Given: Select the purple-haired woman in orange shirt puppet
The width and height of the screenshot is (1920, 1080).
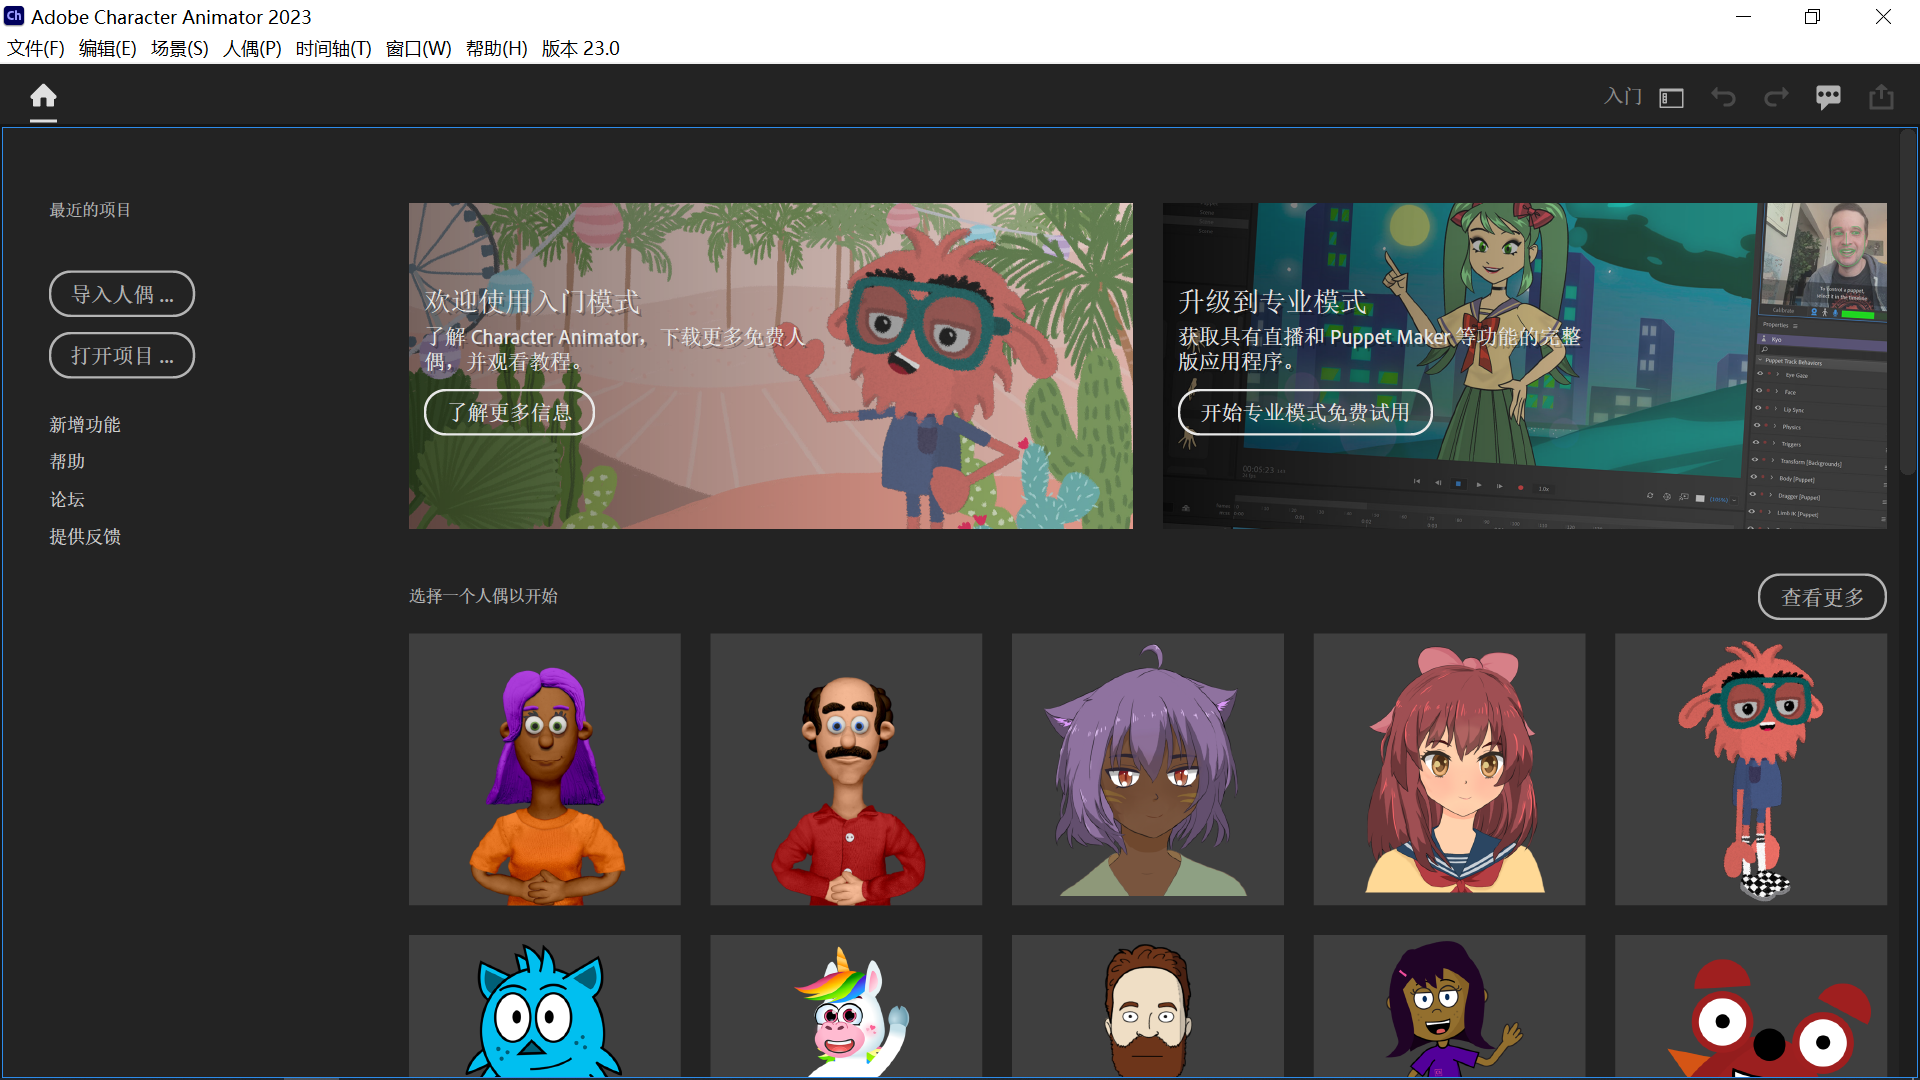Looking at the screenshot, I should (545, 769).
